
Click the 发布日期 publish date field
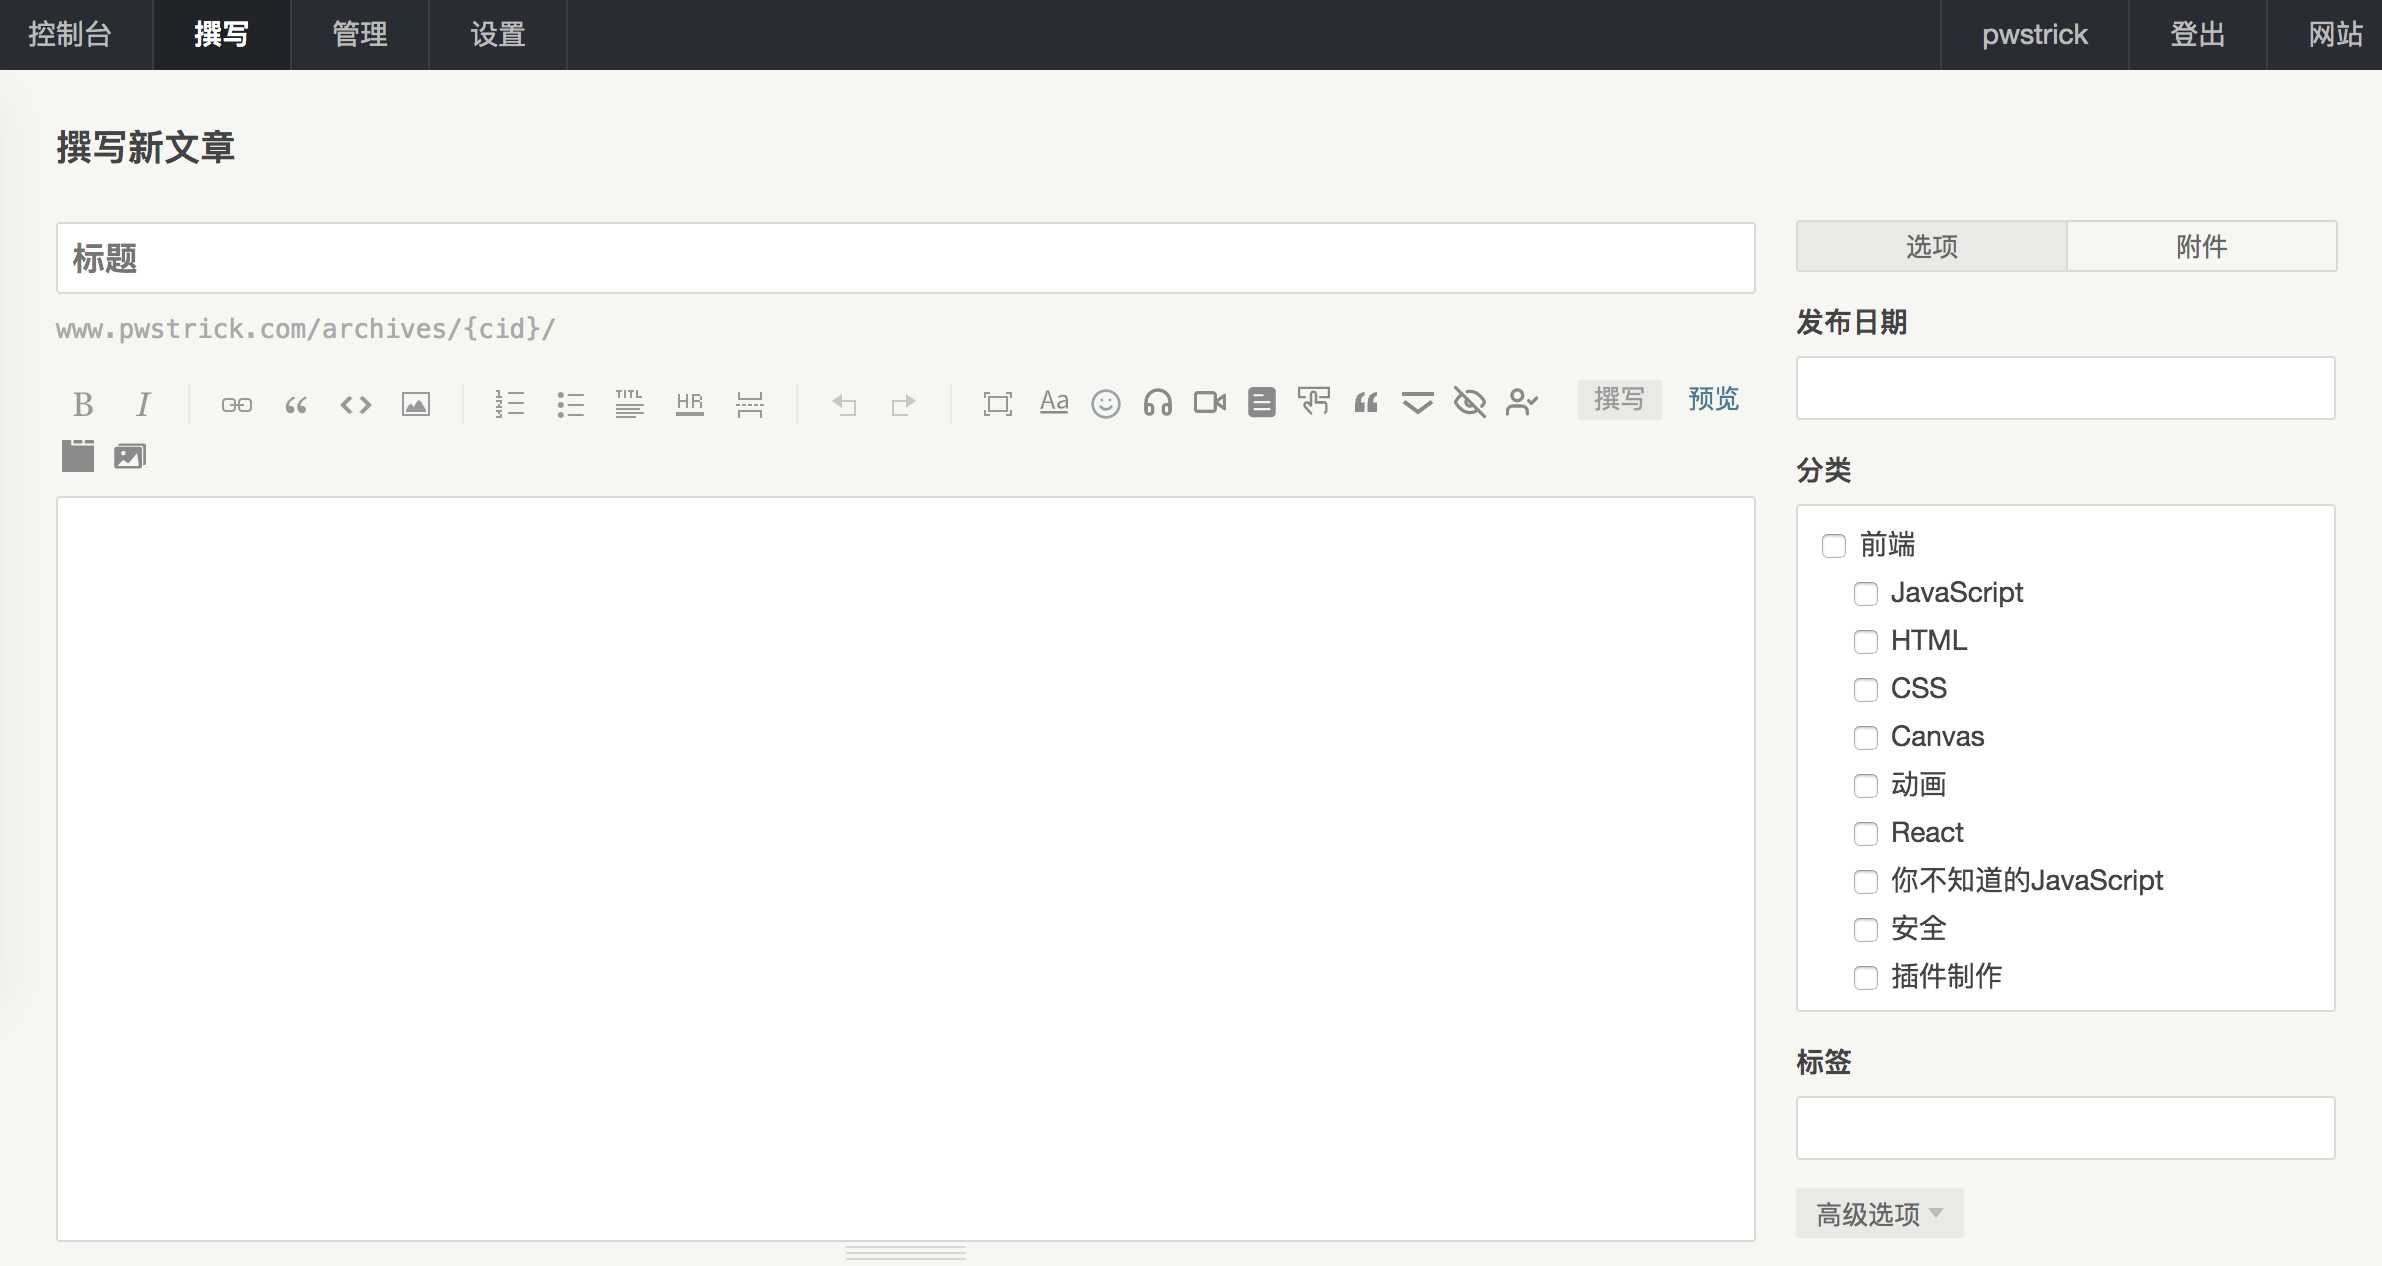point(2066,388)
